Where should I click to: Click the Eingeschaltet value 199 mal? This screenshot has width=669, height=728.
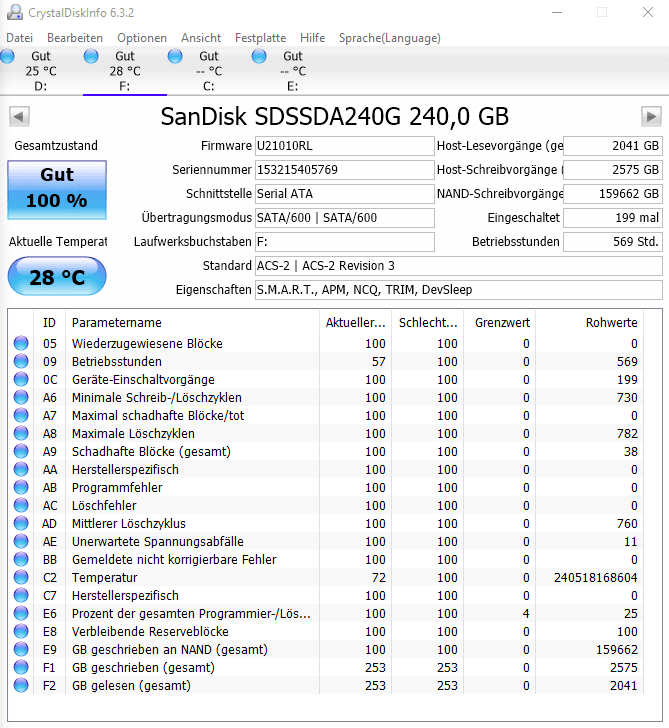[613, 218]
